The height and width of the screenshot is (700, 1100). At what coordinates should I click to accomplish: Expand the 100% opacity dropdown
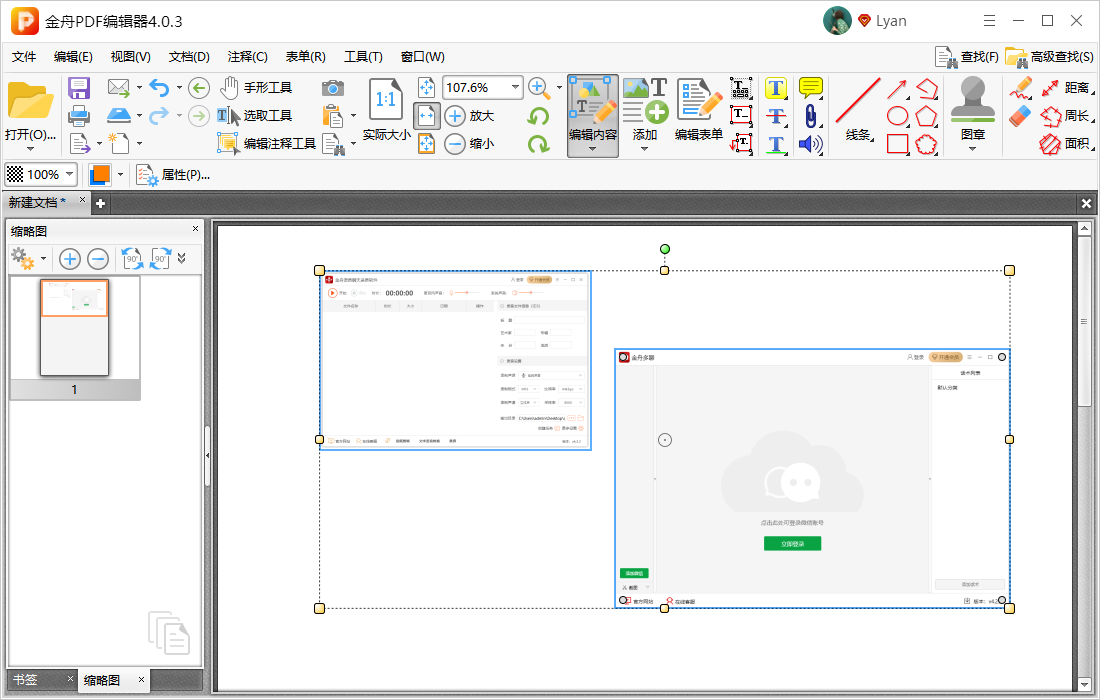pos(70,175)
